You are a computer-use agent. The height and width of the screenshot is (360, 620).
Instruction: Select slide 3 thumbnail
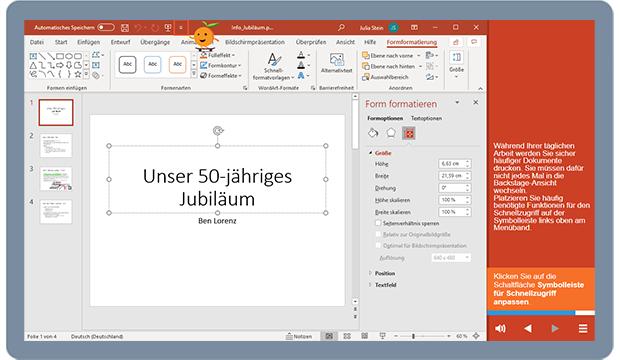(56, 179)
